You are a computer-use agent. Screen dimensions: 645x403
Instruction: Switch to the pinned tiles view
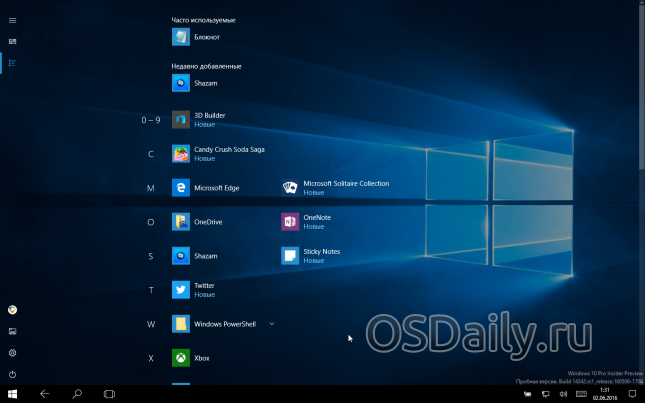(12, 41)
